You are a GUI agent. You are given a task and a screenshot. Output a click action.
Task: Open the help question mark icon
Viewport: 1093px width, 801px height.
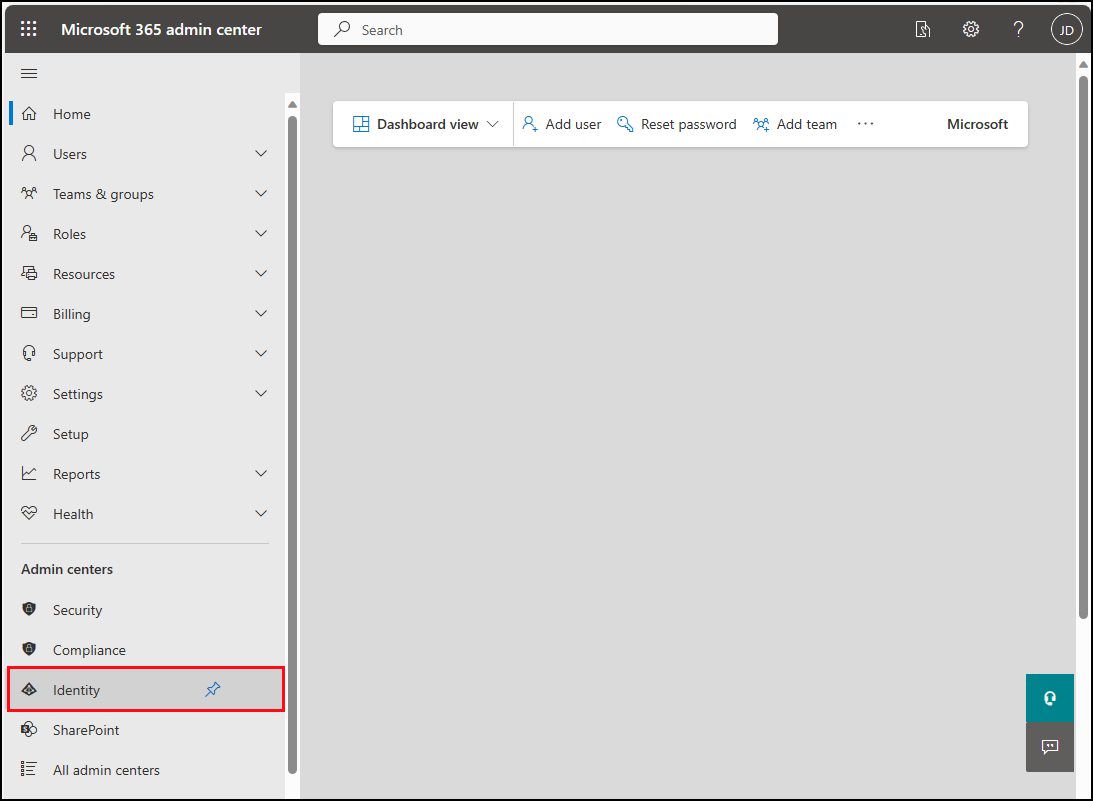[1018, 28]
